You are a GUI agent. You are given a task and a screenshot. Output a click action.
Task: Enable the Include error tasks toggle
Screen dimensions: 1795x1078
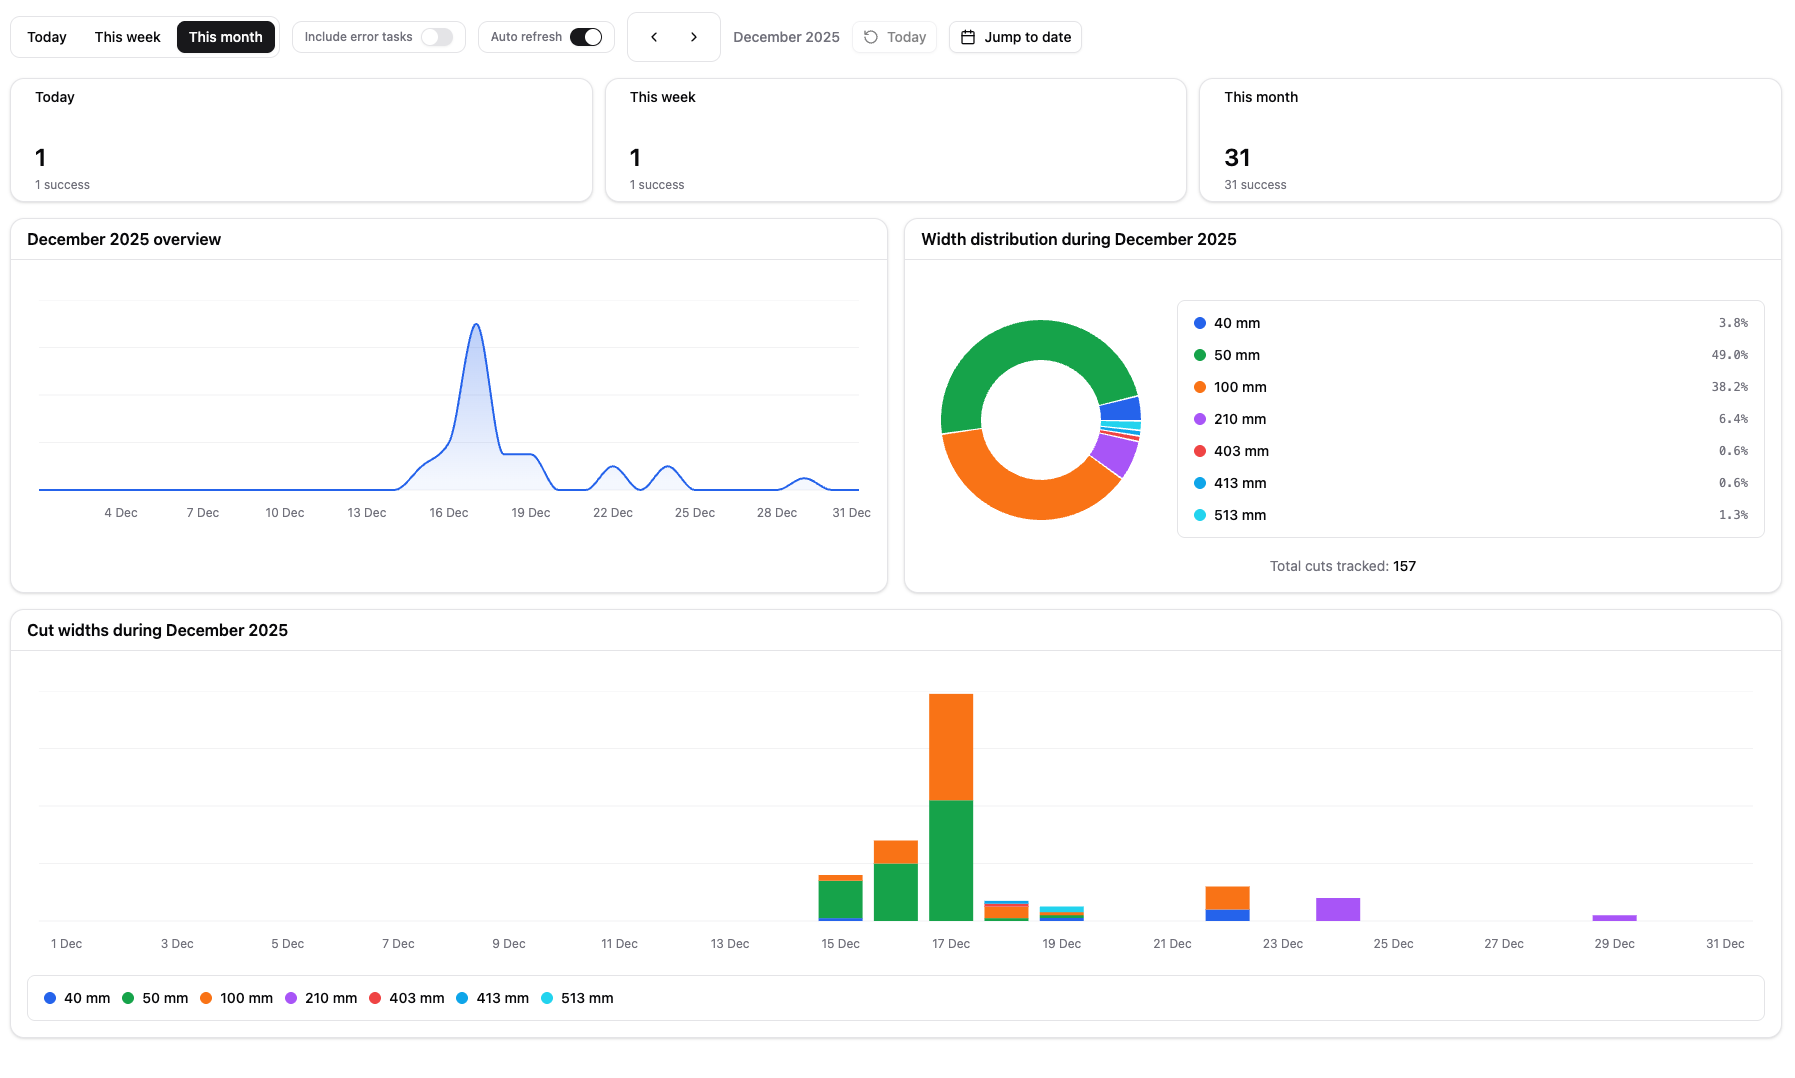tap(437, 36)
